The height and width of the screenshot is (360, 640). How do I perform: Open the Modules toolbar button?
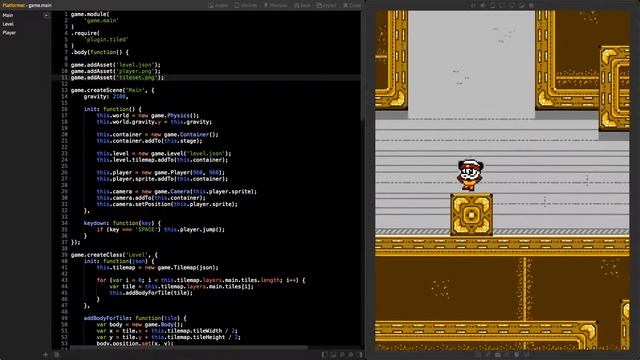coord(246,5)
